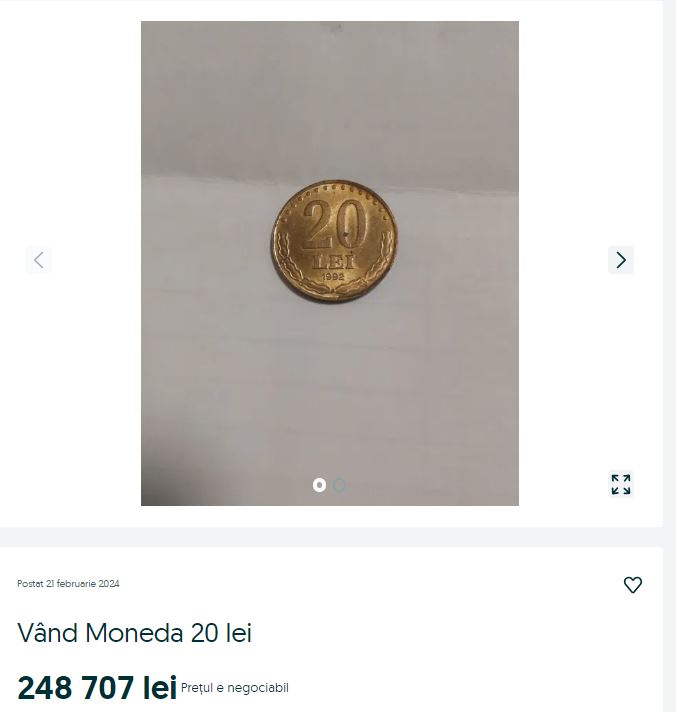Screen dimensions: 676x712
Task: Select the first gallery indicator dot
Action: pos(319,485)
